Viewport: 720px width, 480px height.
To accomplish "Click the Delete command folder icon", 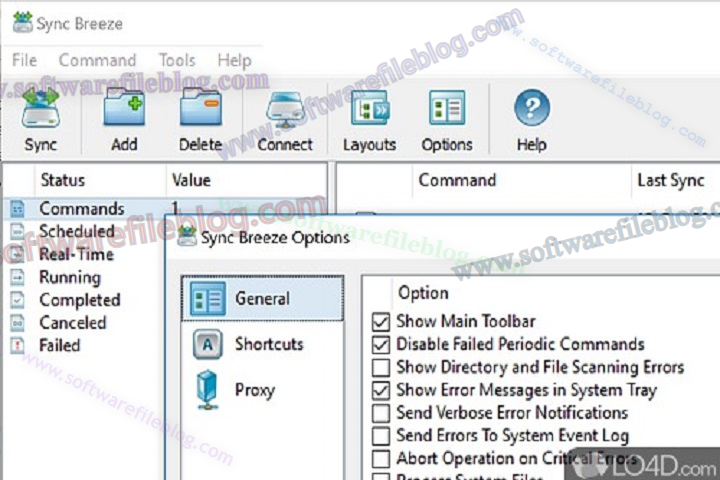I will coord(201,107).
